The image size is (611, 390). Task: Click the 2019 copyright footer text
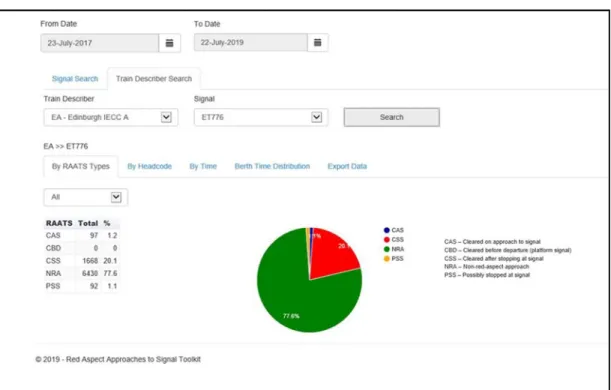coord(118,359)
